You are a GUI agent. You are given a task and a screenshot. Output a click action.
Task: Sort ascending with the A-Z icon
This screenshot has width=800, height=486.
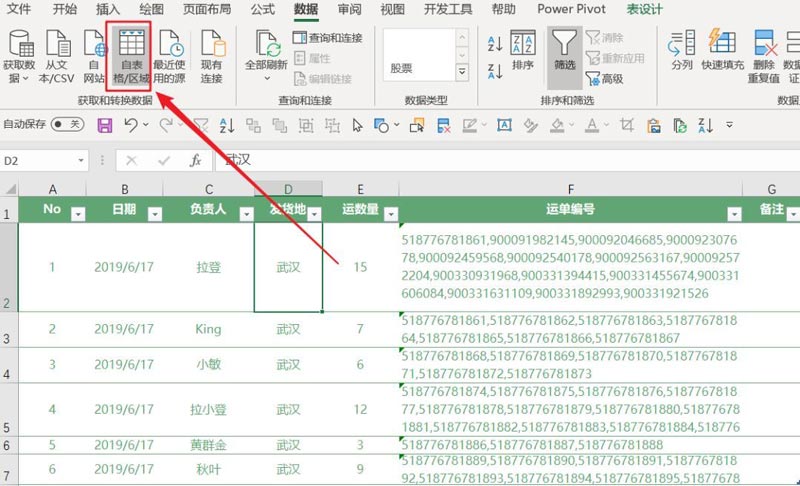[494, 44]
